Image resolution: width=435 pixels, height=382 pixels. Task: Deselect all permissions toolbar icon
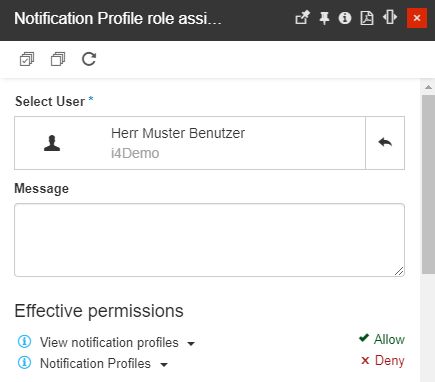58,59
